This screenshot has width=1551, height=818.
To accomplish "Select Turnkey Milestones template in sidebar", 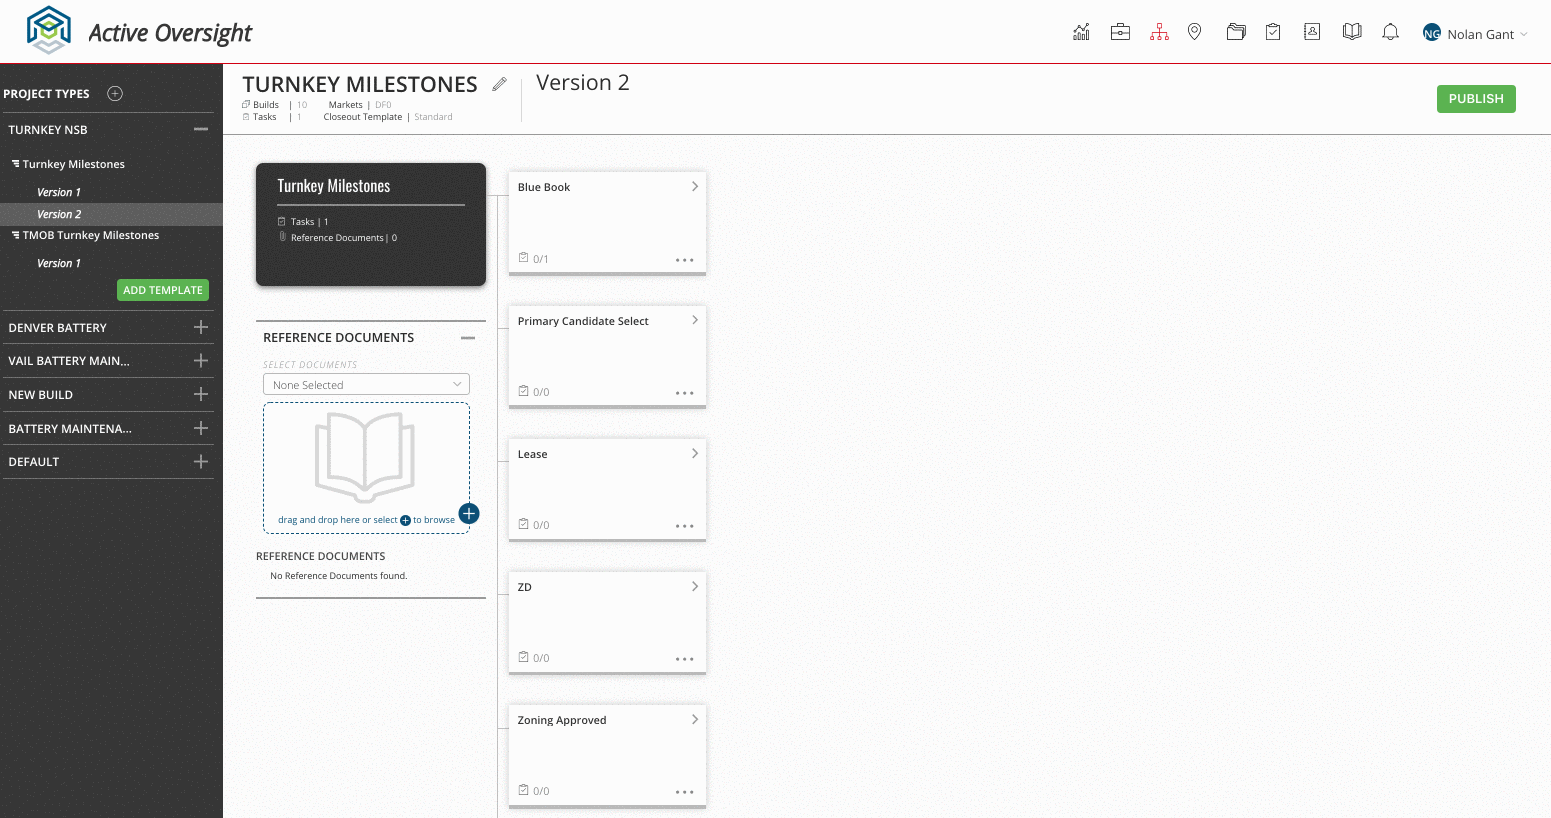I will coord(73,164).
